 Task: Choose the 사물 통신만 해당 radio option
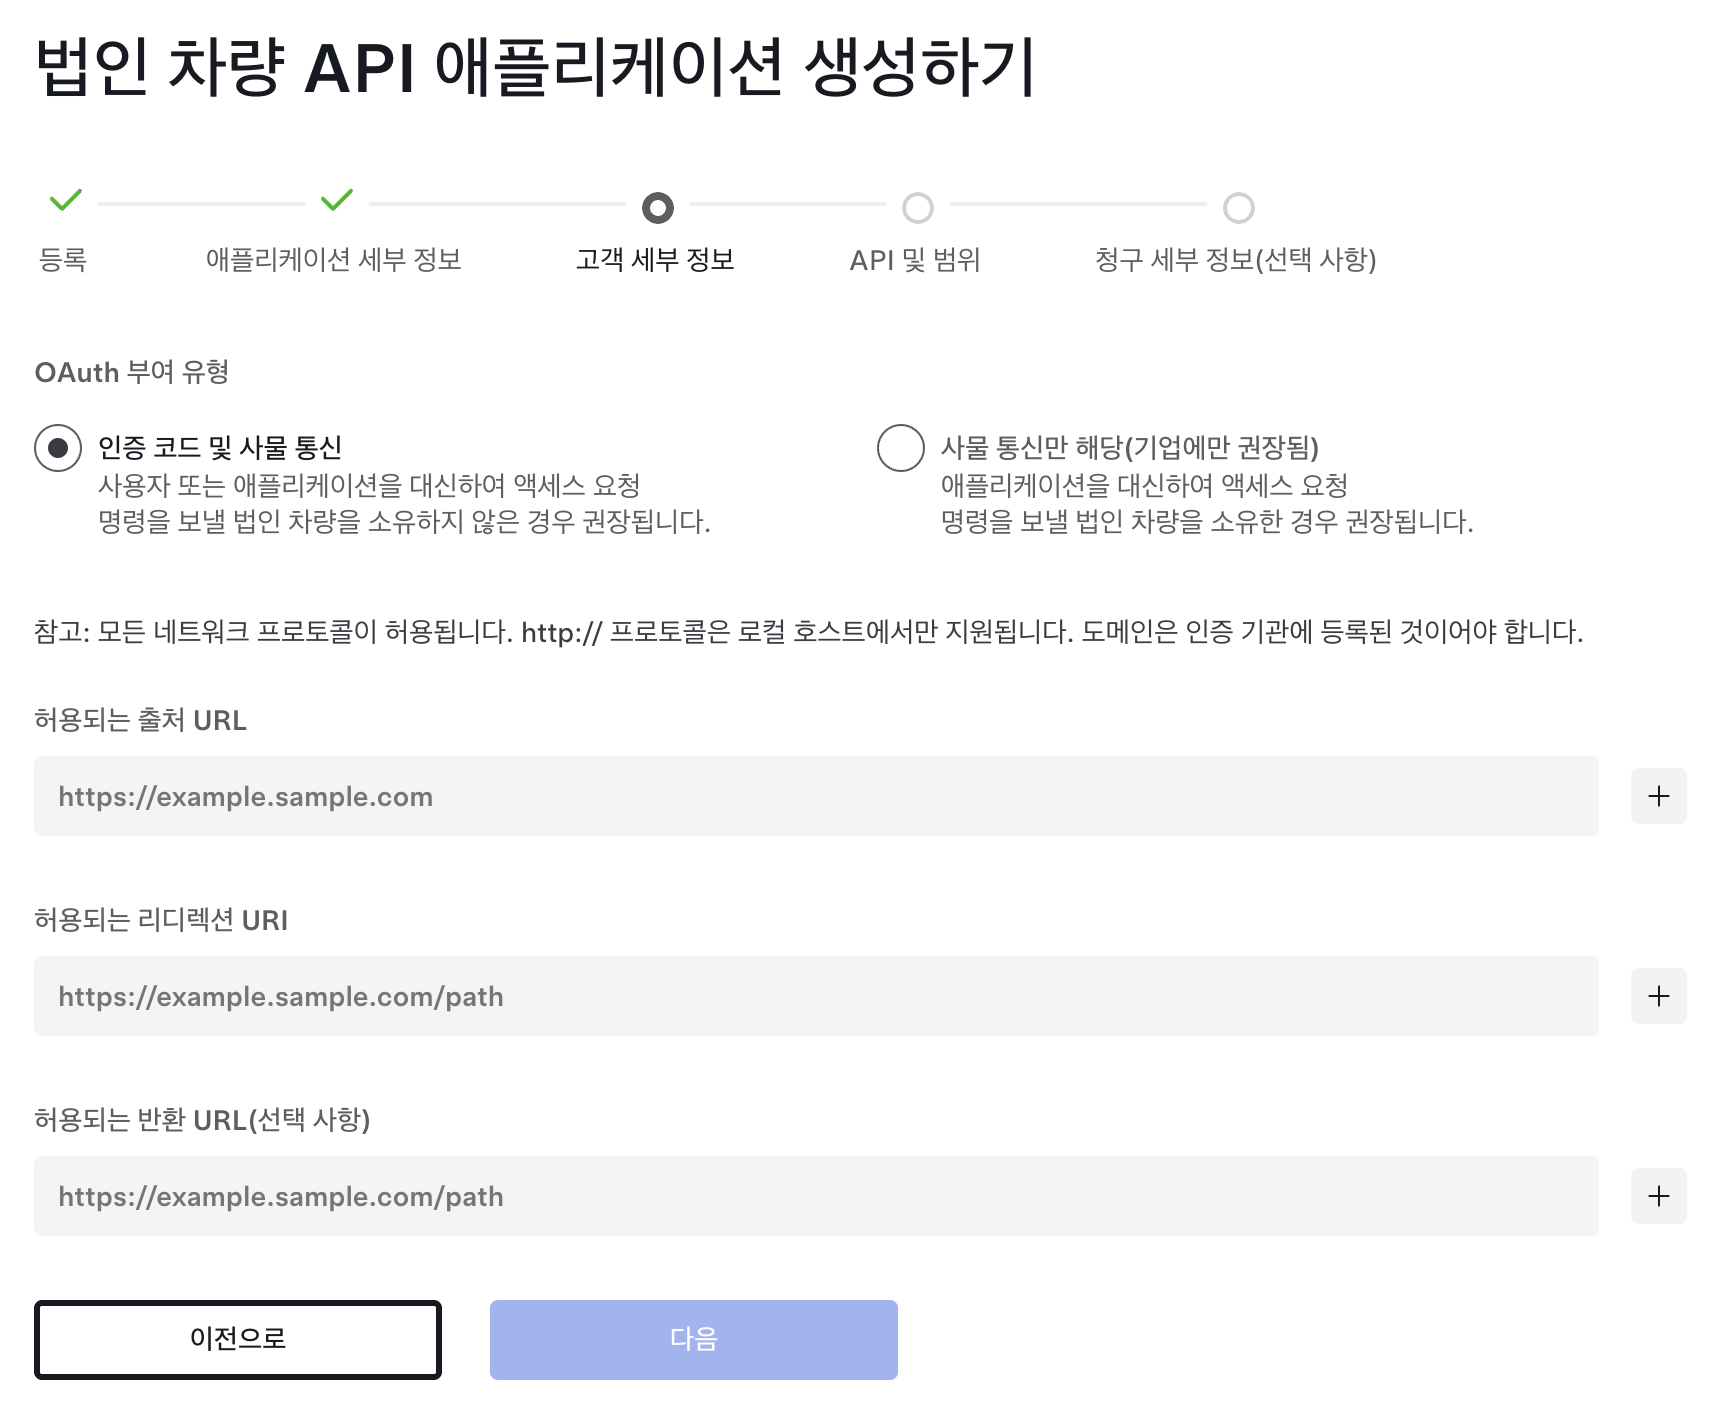coord(900,448)
